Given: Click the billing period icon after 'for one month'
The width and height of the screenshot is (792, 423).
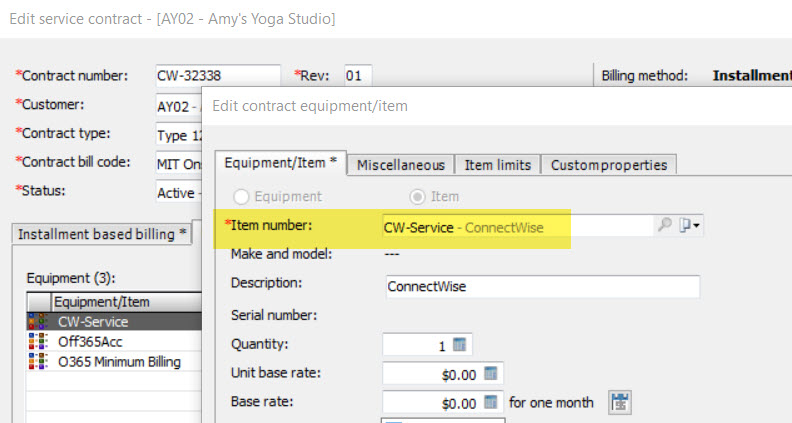Looking at the screenshot, I should (621, 403).
